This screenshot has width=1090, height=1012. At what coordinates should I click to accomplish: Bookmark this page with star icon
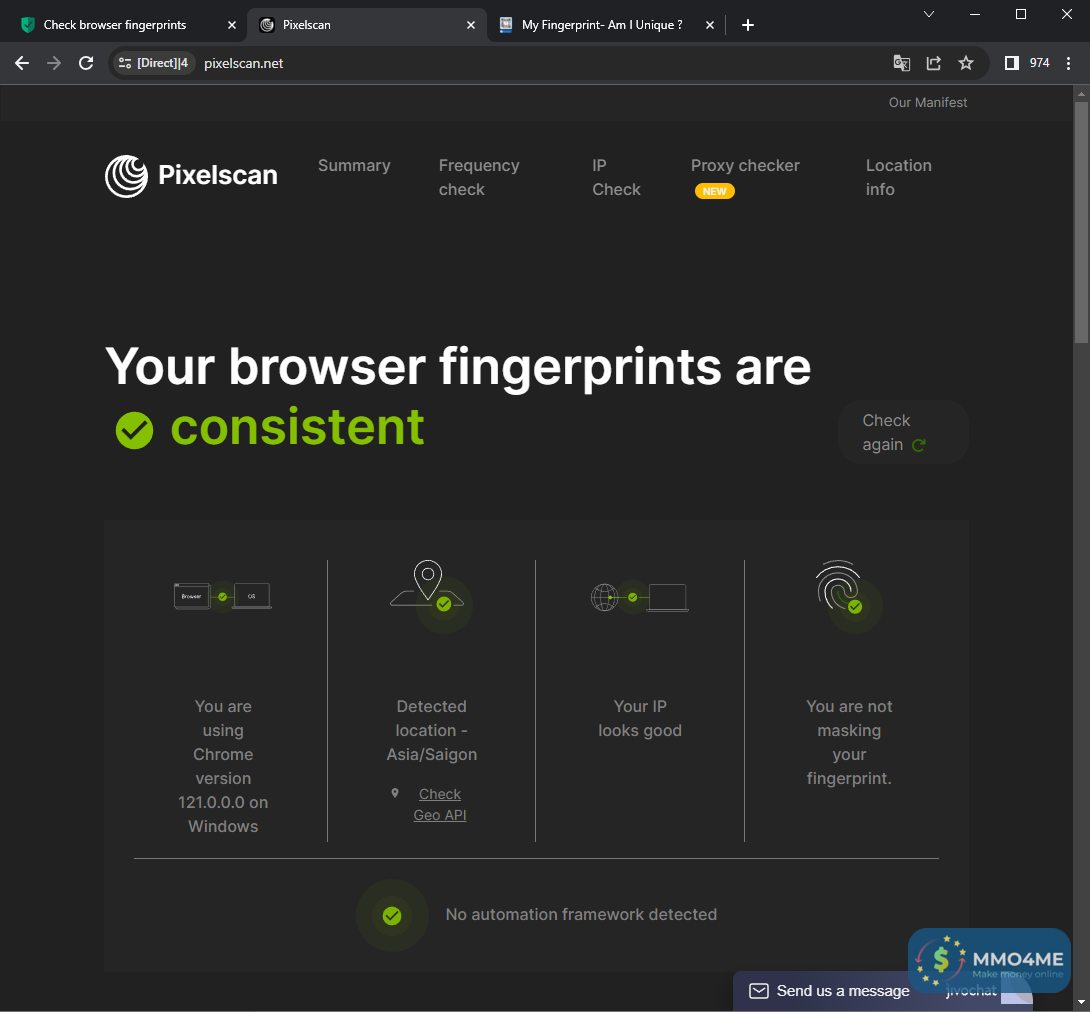pos(966,63)
